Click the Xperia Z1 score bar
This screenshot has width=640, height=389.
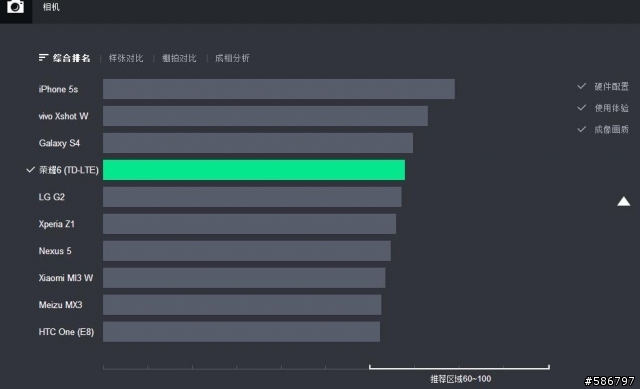(249, 224)
